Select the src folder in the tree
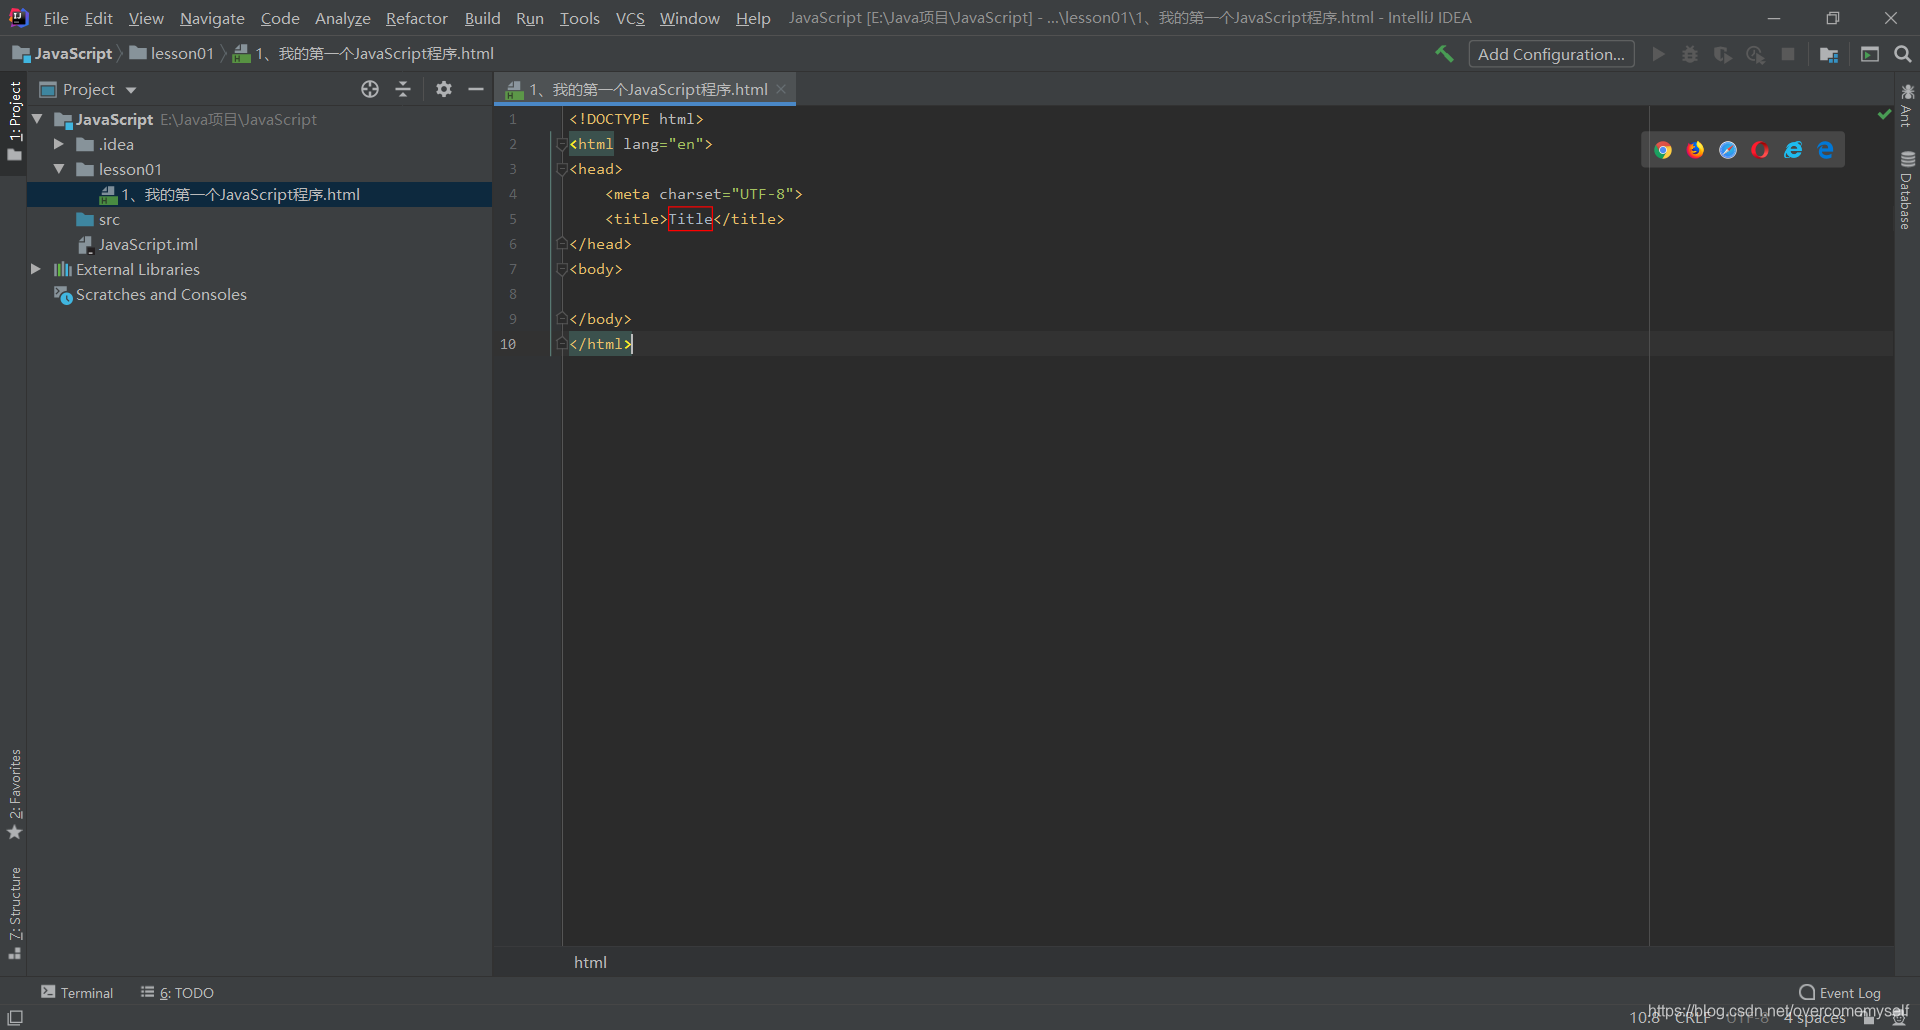 click(109, 219)
